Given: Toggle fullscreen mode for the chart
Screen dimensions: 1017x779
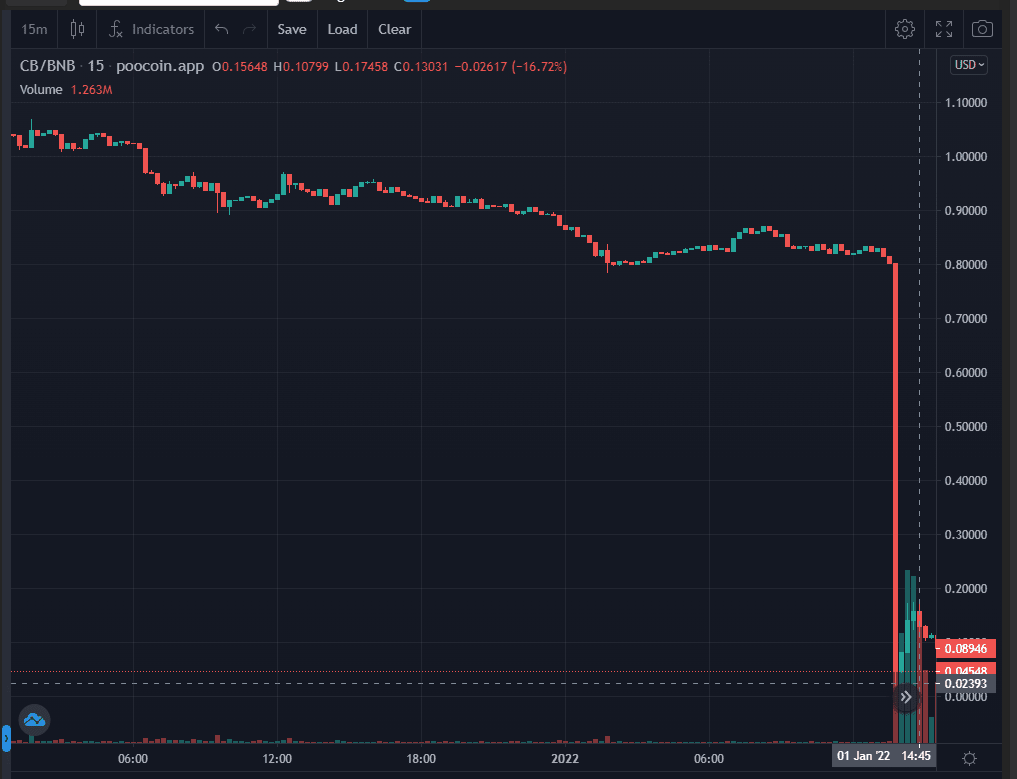Looking at the screenshot, I should click(943, 29).
